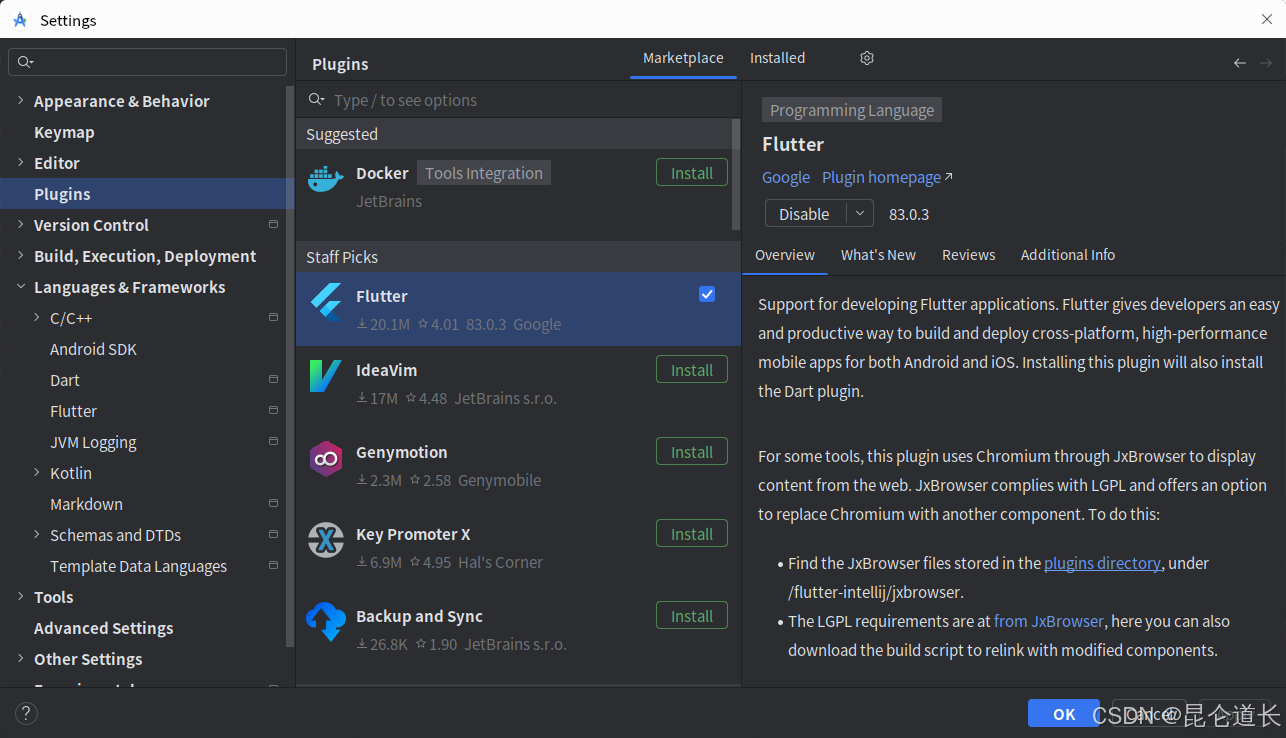Click the project-level icon beside Dart
The image size is (1286, 738).
point(273,380)
